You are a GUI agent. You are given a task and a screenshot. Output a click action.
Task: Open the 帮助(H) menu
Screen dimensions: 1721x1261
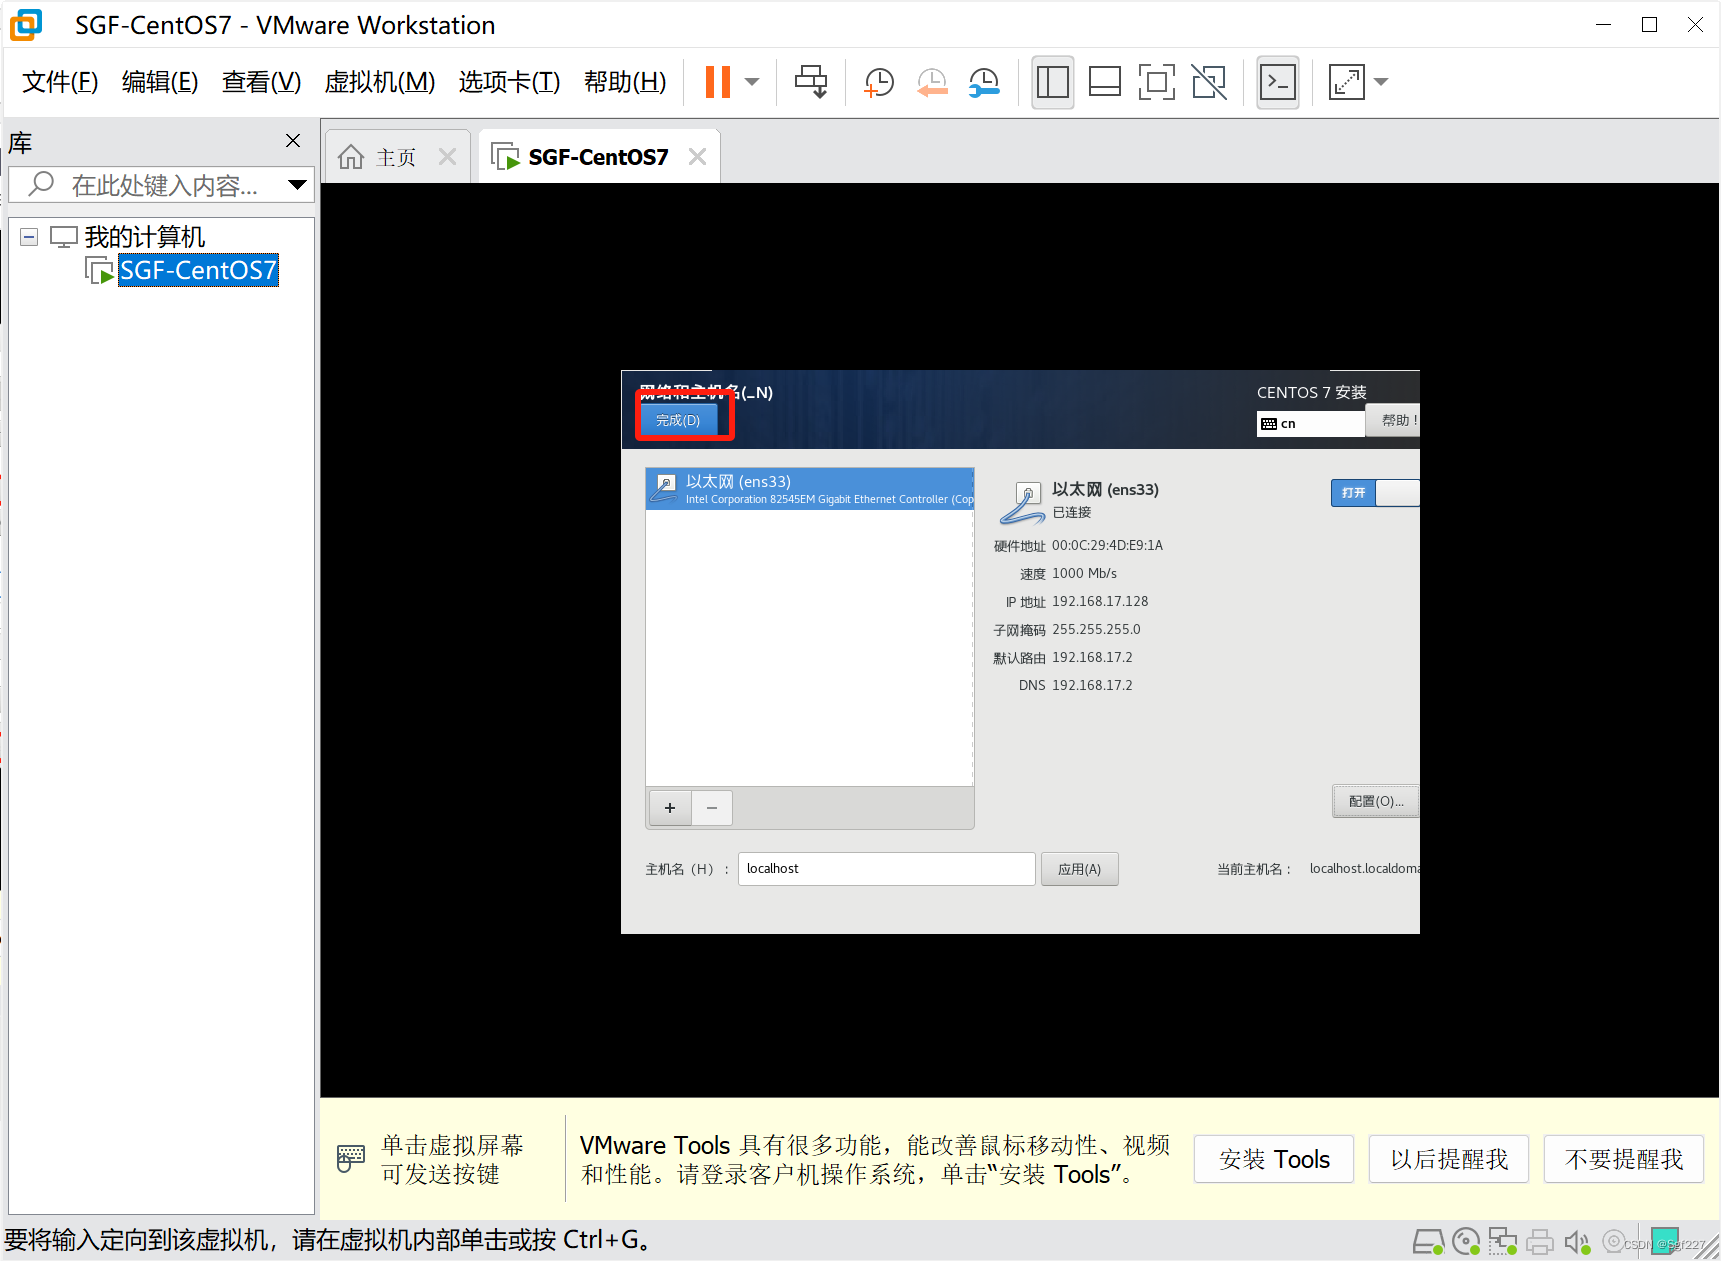625,82
